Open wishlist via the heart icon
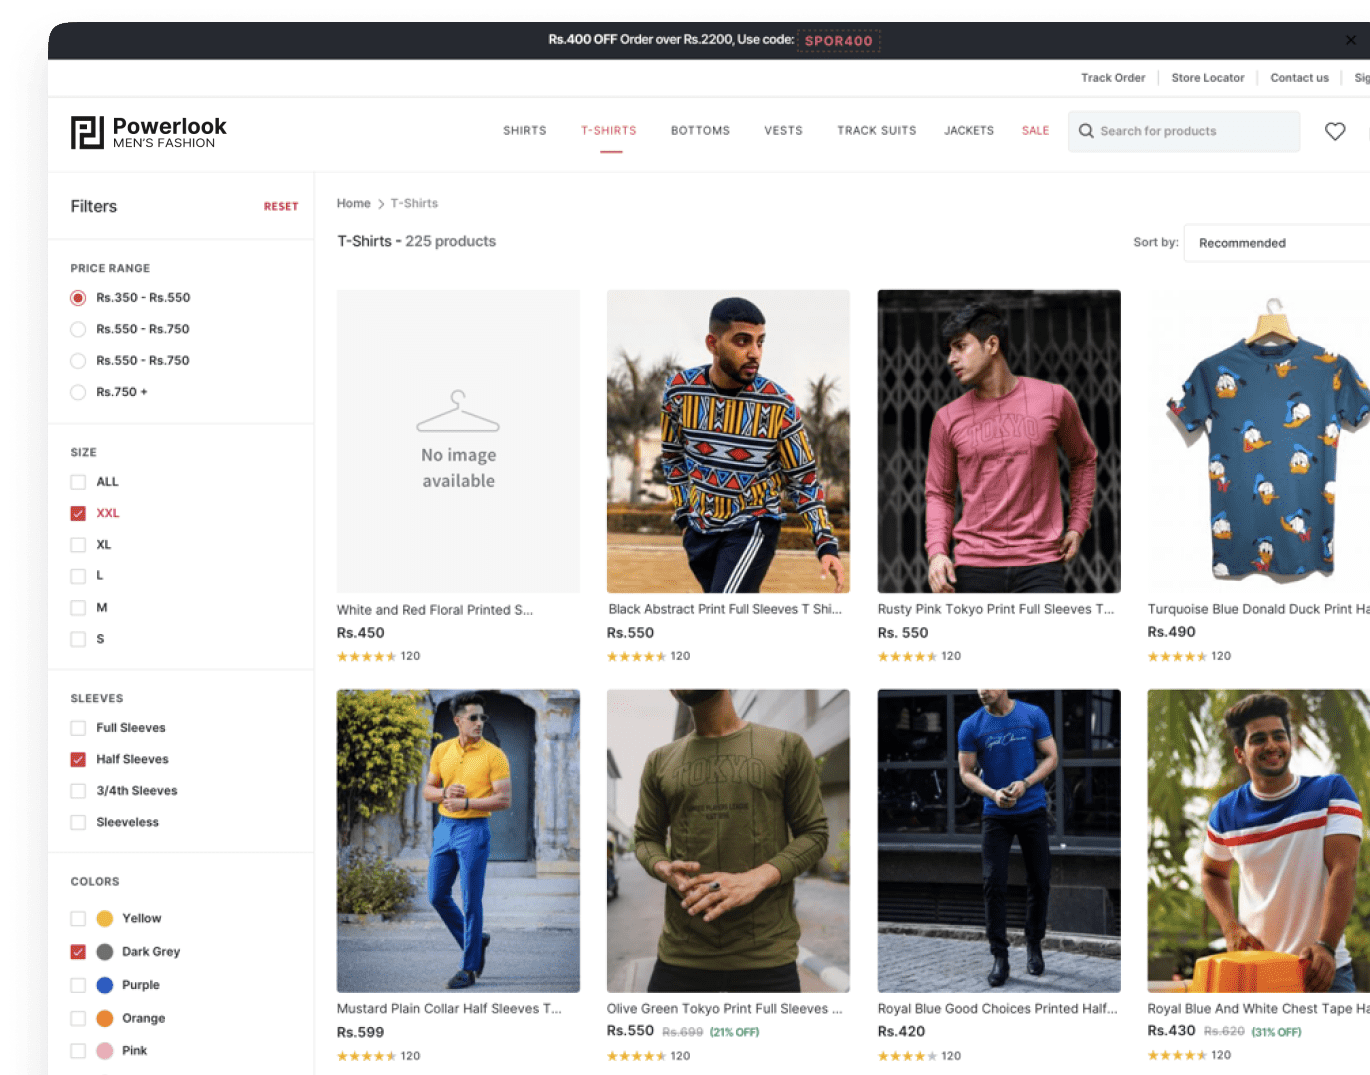Image resolution: width=1370 pixels, height=1075 pixels. point(1335,131)
